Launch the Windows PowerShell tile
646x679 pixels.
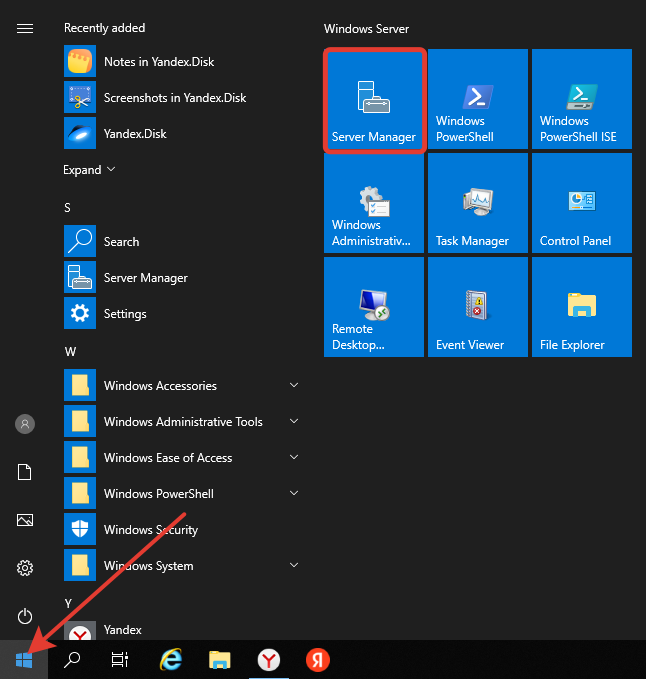[478, 99]
